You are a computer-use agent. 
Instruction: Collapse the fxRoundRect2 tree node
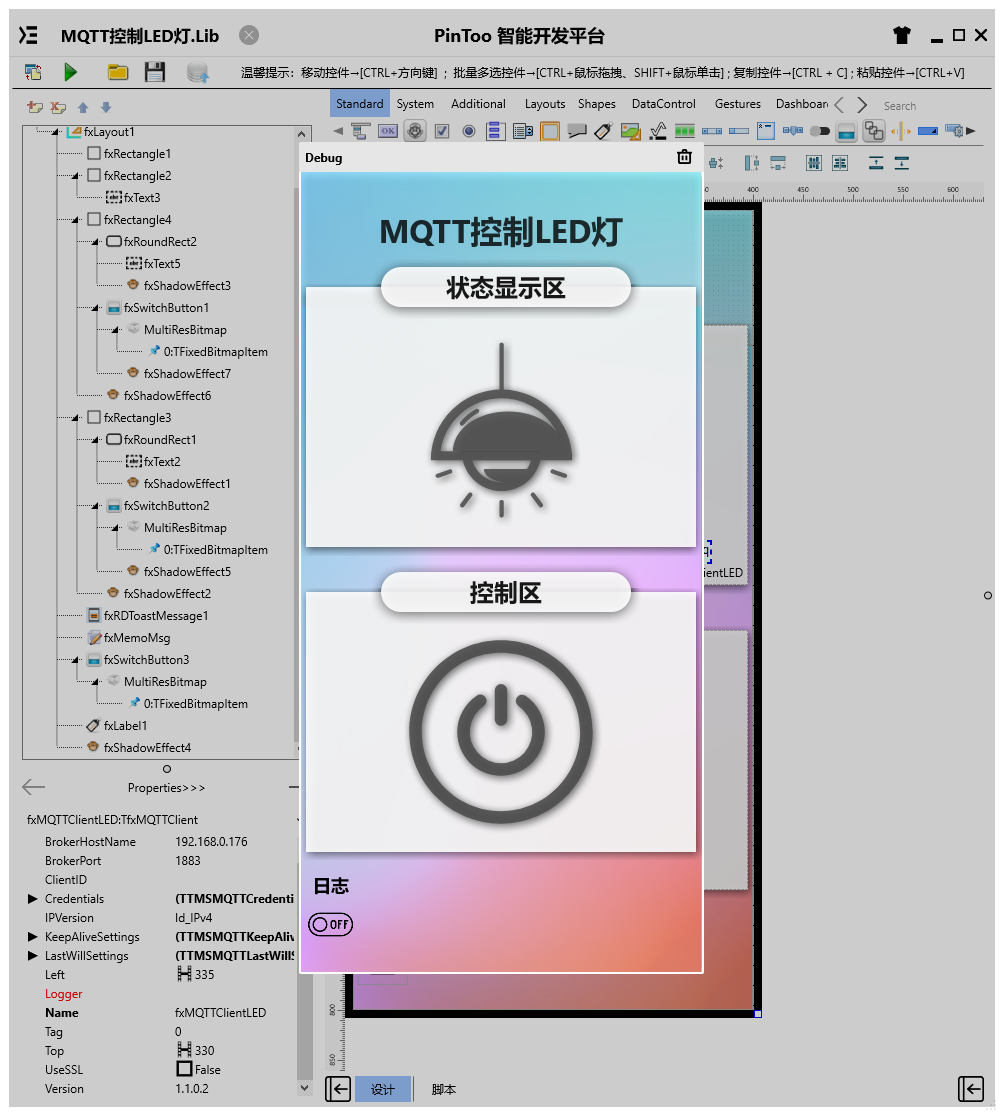[95, 242]
